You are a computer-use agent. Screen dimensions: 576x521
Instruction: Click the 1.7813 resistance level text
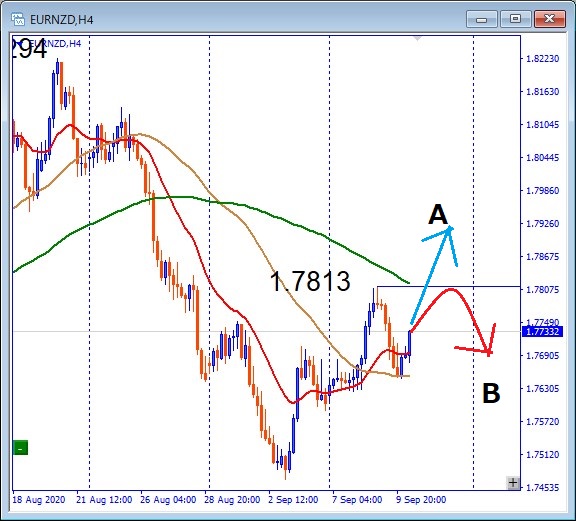(310, 281)
